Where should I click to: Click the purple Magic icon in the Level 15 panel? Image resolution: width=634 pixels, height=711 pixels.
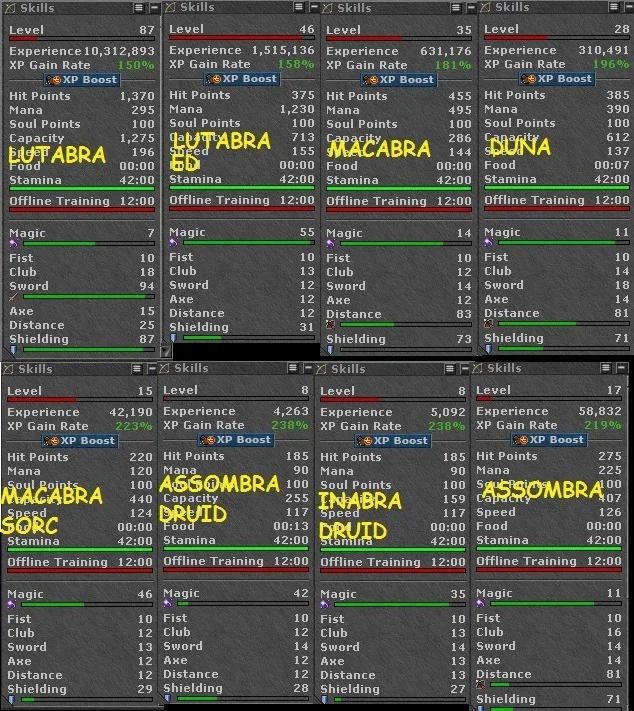click(12, 605)
